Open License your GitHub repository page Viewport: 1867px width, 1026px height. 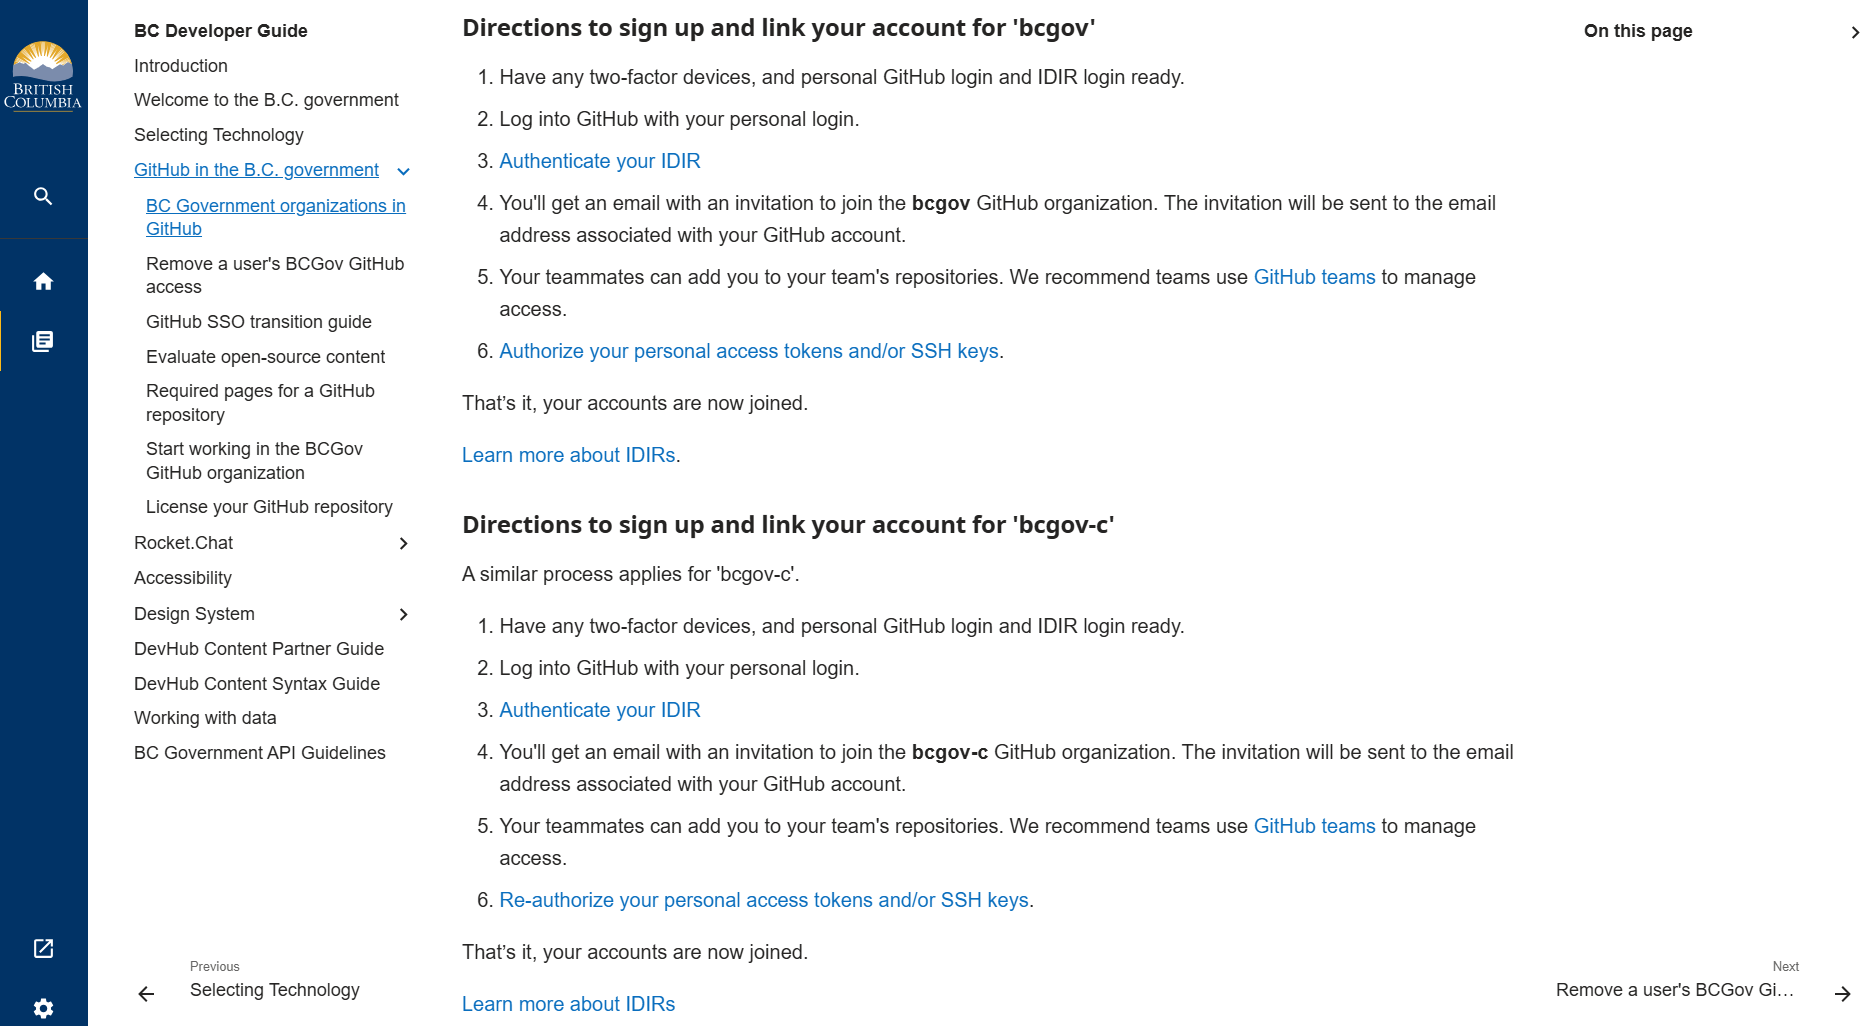tap(269, 507)
